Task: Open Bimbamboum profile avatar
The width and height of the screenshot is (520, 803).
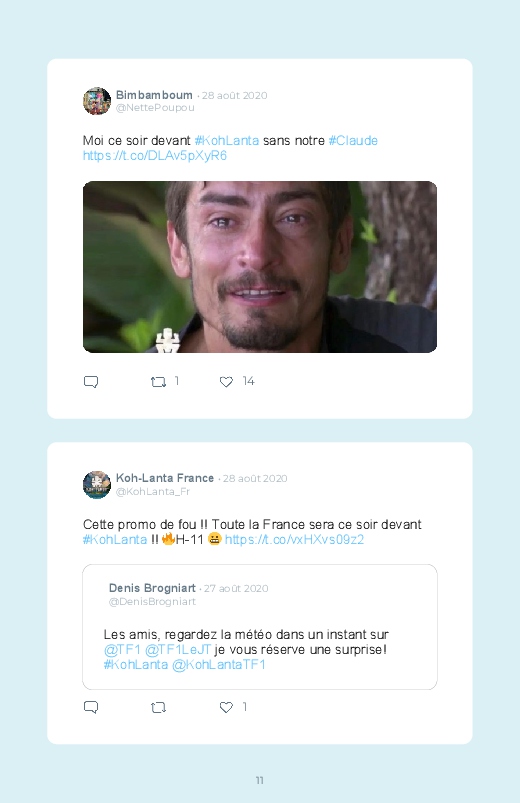Action: coord(97,101)
